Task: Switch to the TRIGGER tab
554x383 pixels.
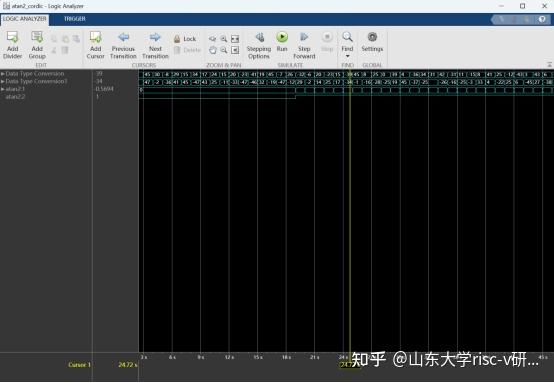Action: pyautogui.click(x=75, y=19)
